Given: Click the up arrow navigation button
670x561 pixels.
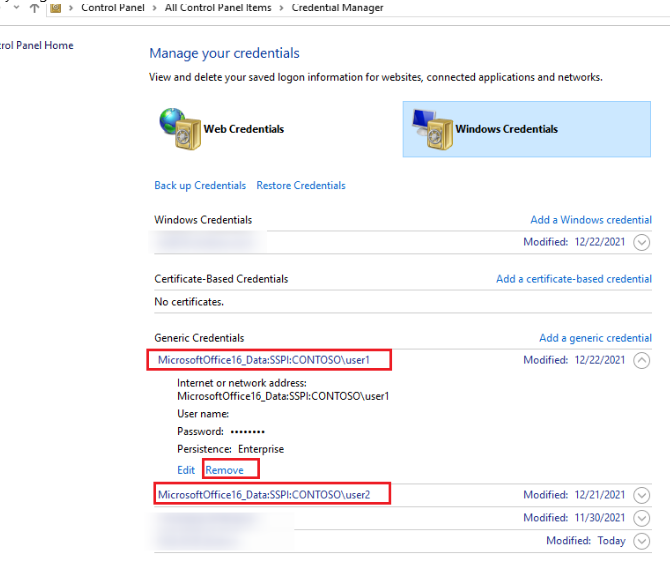Looking at the screenshot, I should [34, 8].
